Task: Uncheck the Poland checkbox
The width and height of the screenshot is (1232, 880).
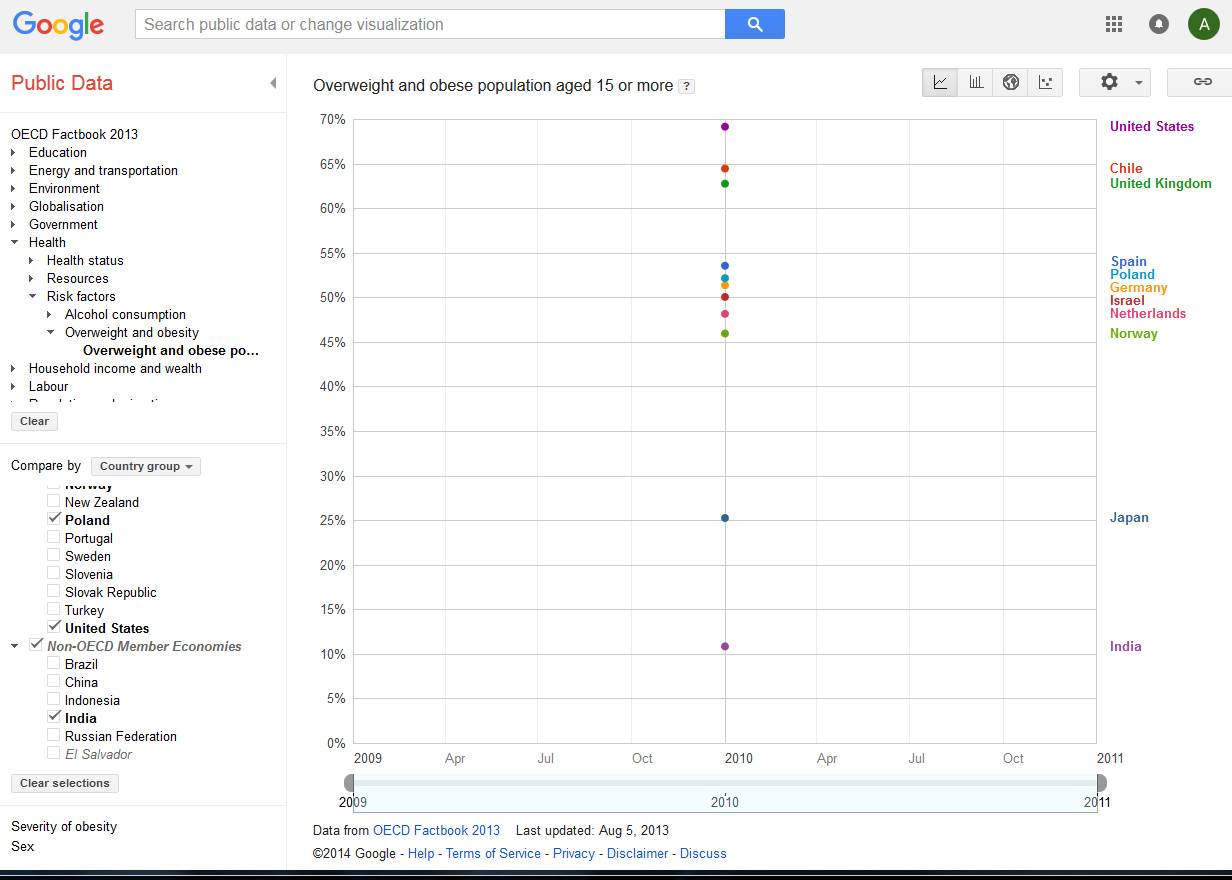Action: (x=54, y=519)
